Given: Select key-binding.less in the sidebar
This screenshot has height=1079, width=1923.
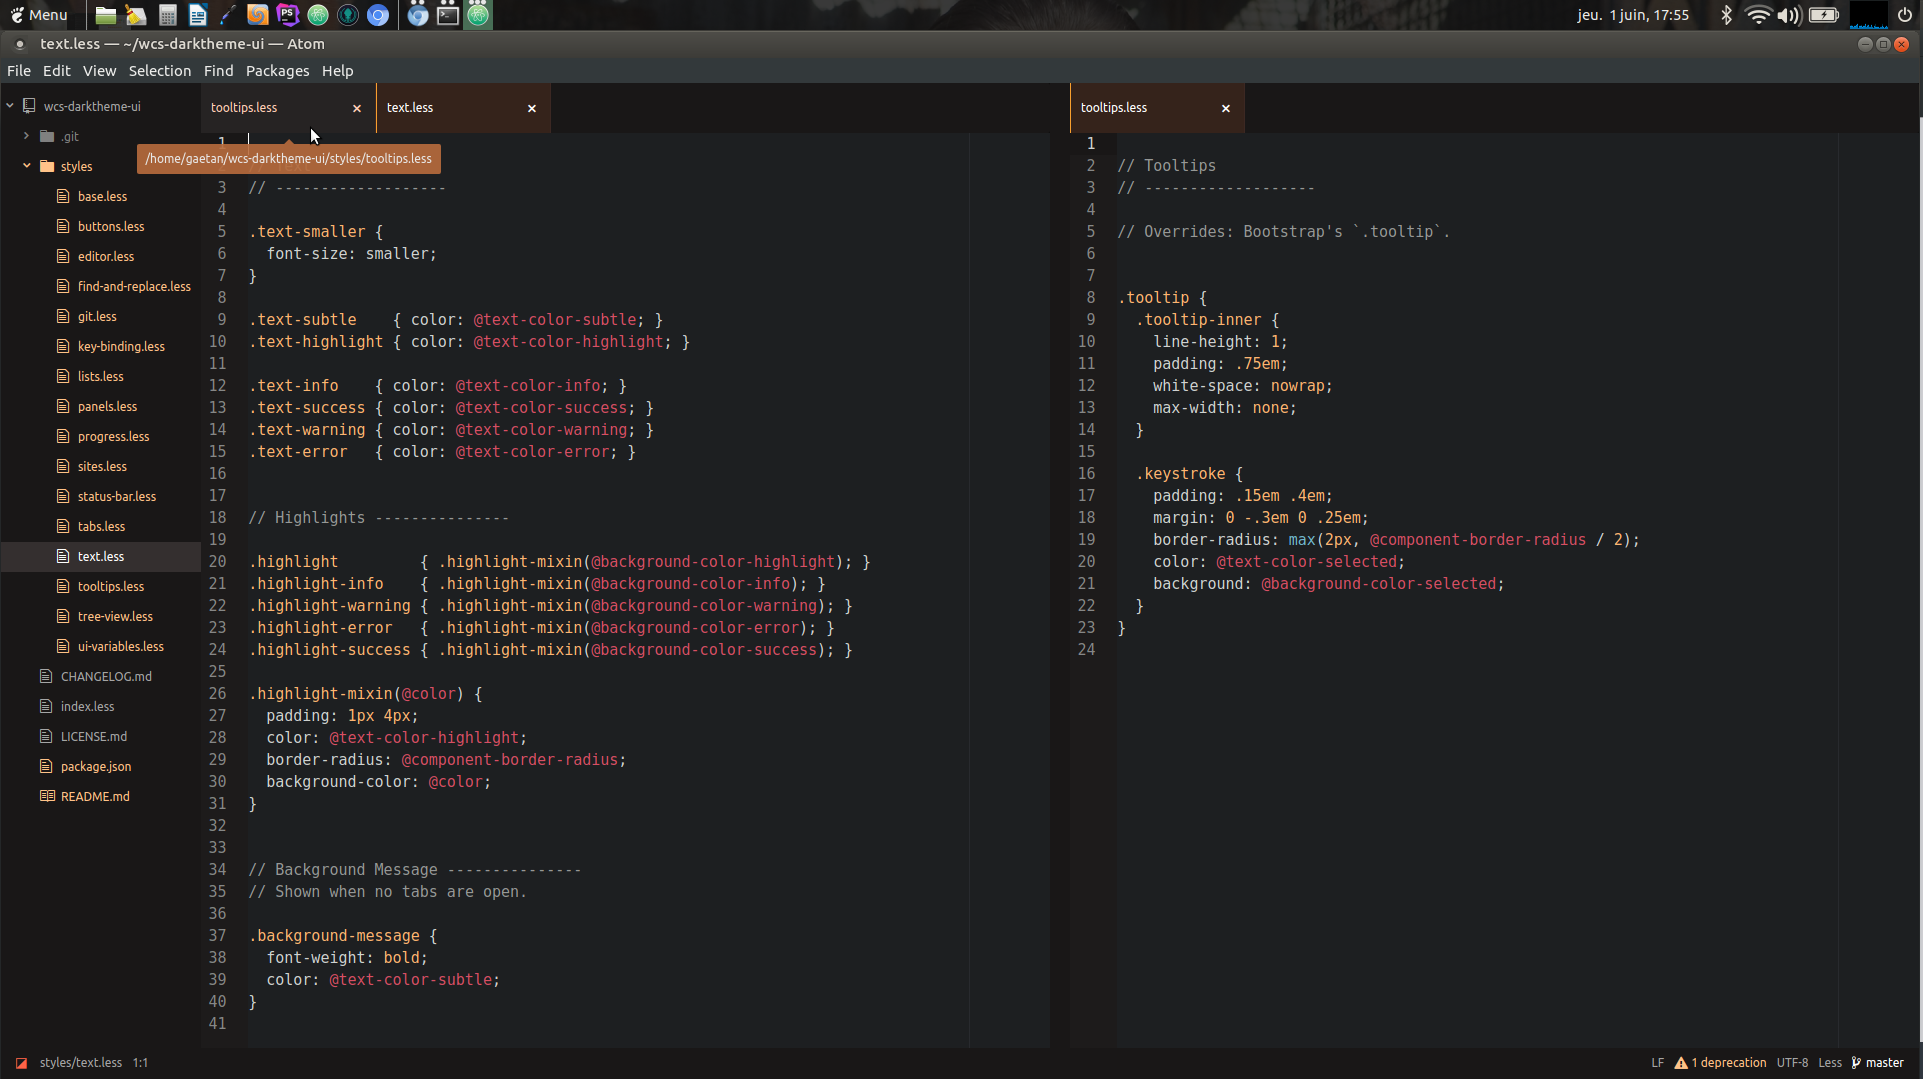Looking at the screenshot, I should point(121,347).
